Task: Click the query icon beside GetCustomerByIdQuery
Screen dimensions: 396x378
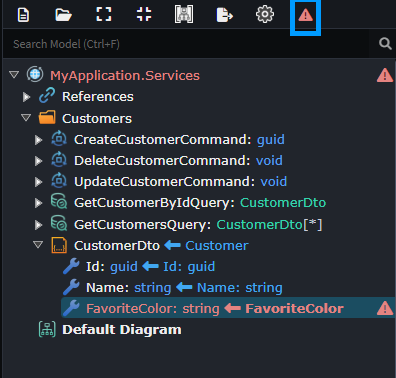Action: tap(59, 202)
